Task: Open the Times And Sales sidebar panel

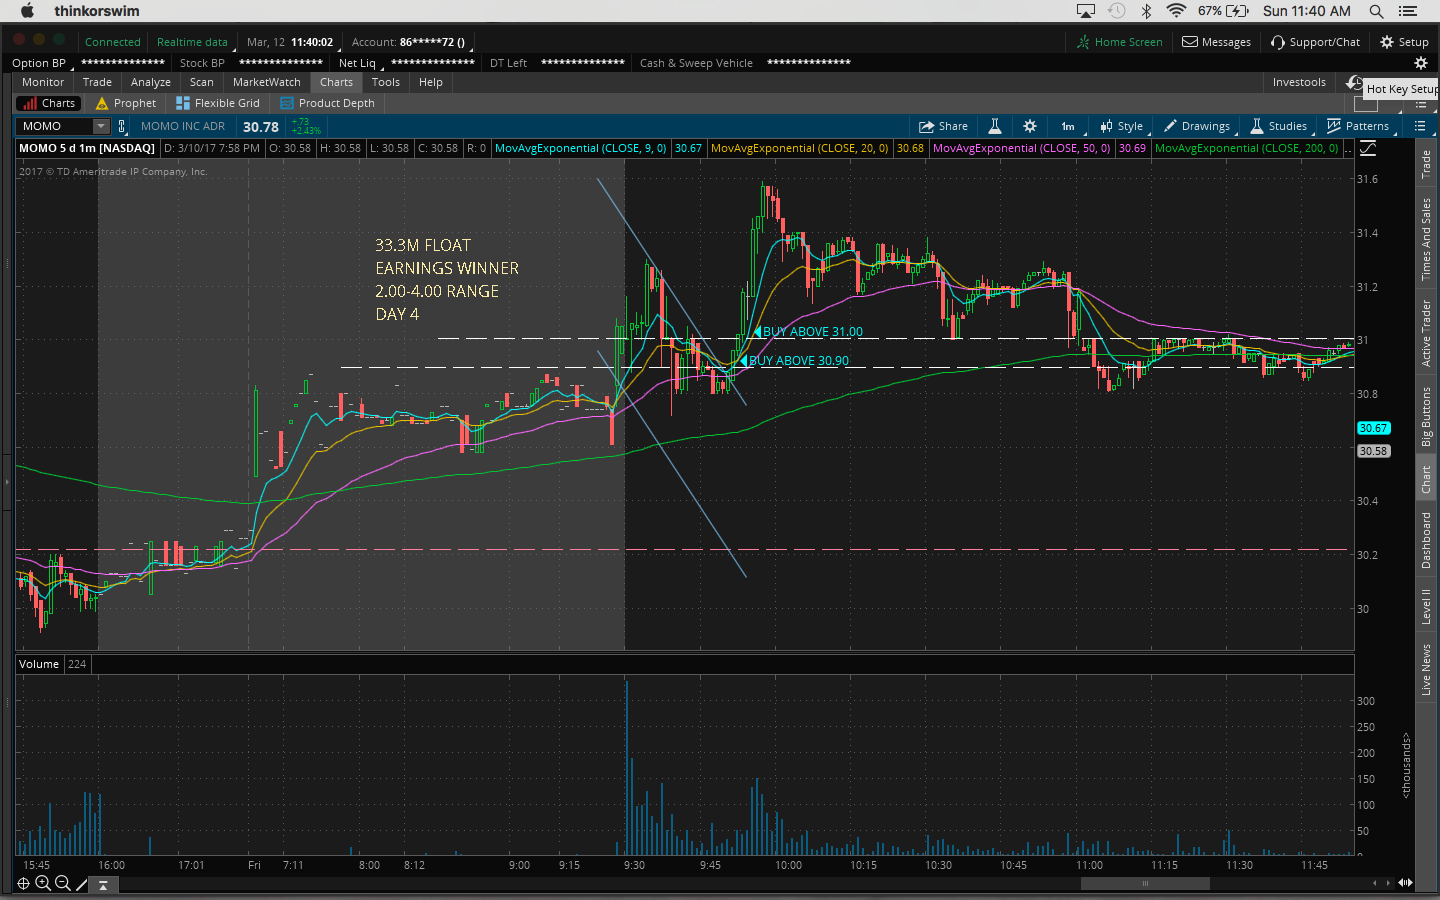Action: [1426, 239]
